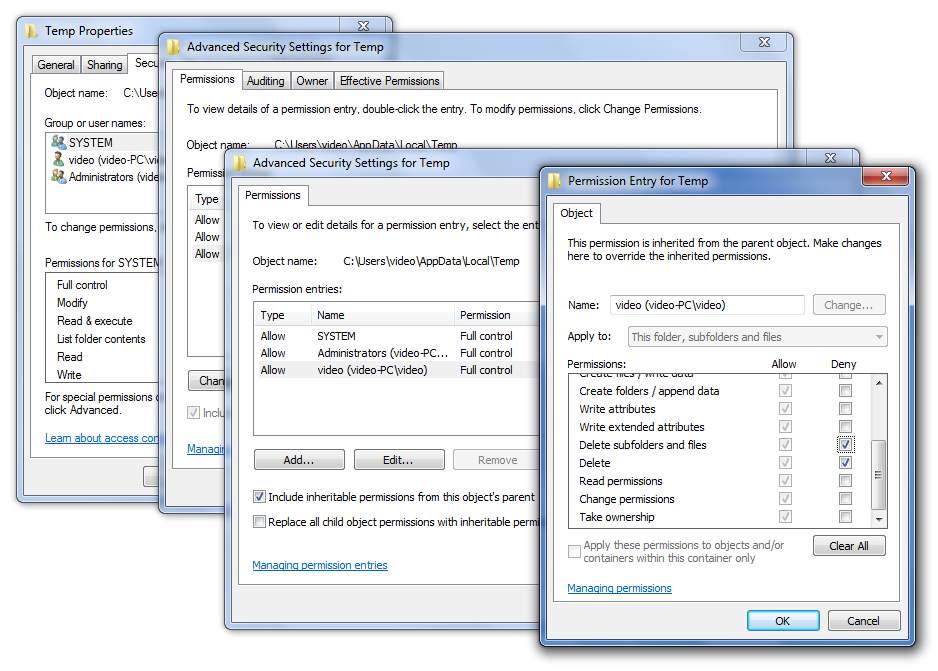Open the Owner tab
Viewport: 938px width, 671px height.
tap(312, 81)
